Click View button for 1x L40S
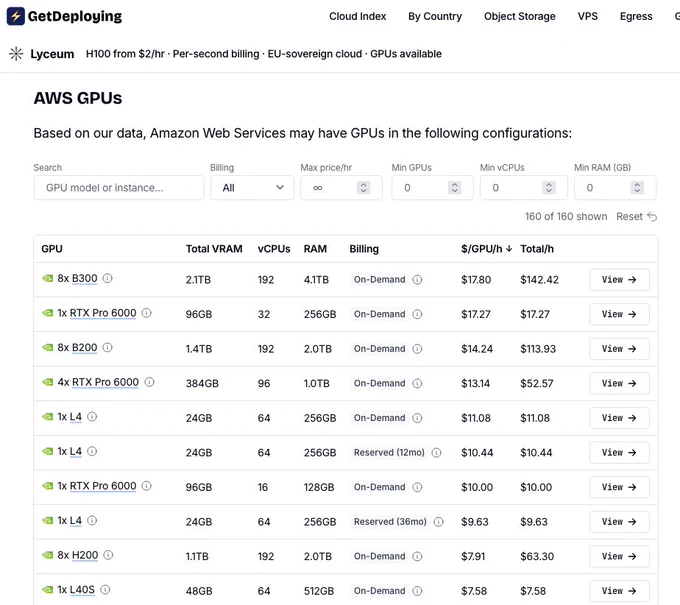Viewport: 680px width, 605px height. (x=619, y=591)
